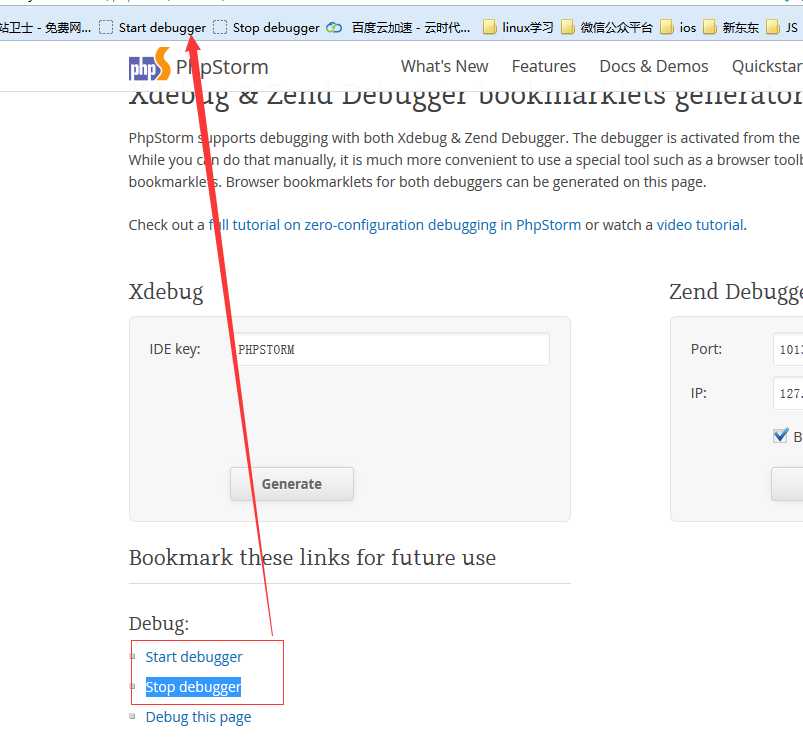Open the Docs & Demos menu item
The width and height of the screenshot is (803, 745).
pos(654,67)
